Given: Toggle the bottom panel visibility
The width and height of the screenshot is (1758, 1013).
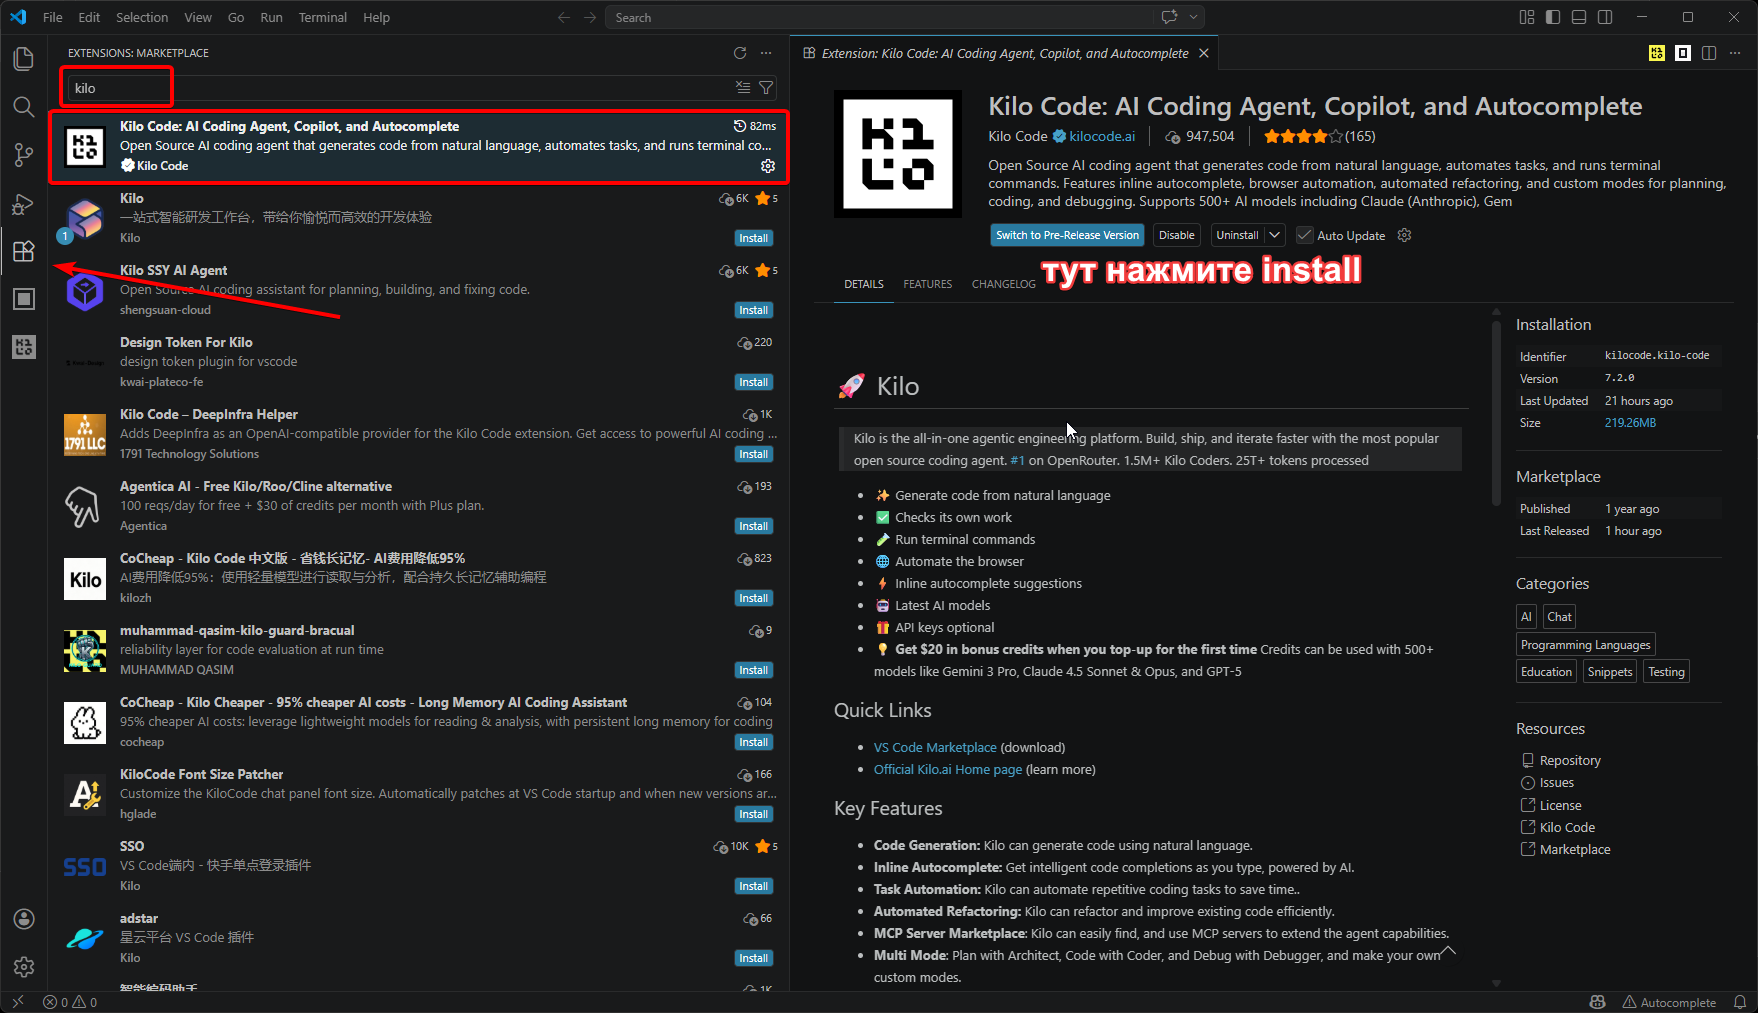Looking at the screenshot, I should pyautogui.click(x=1579, y=17).
